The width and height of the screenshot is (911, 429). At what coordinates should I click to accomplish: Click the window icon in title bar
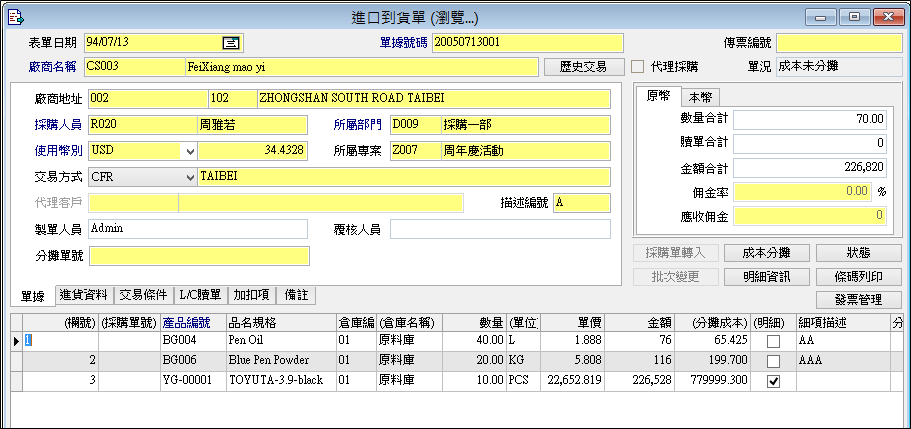pos(12,16)
